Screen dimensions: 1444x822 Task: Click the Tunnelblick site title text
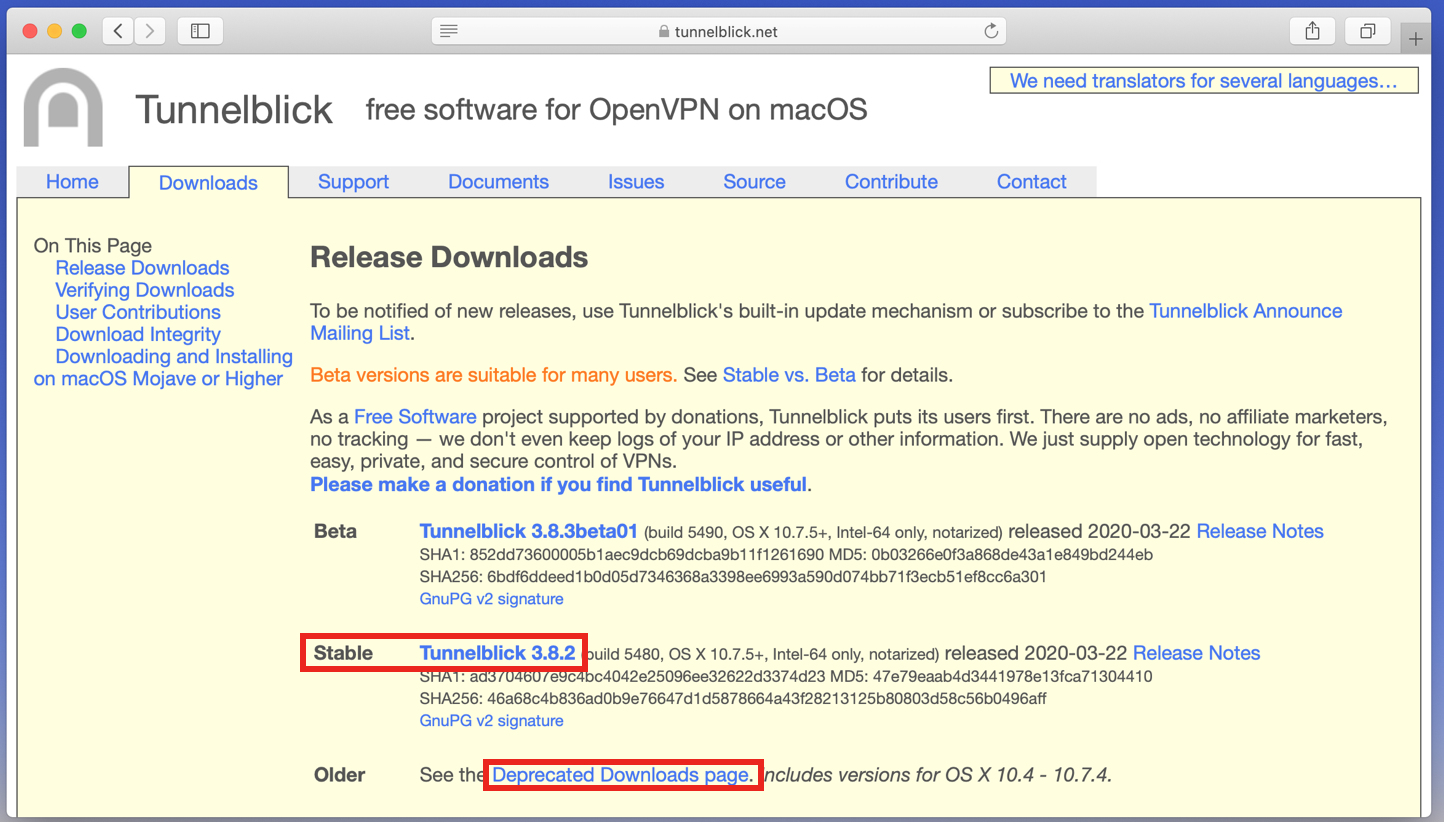click(x=234, y=110)
